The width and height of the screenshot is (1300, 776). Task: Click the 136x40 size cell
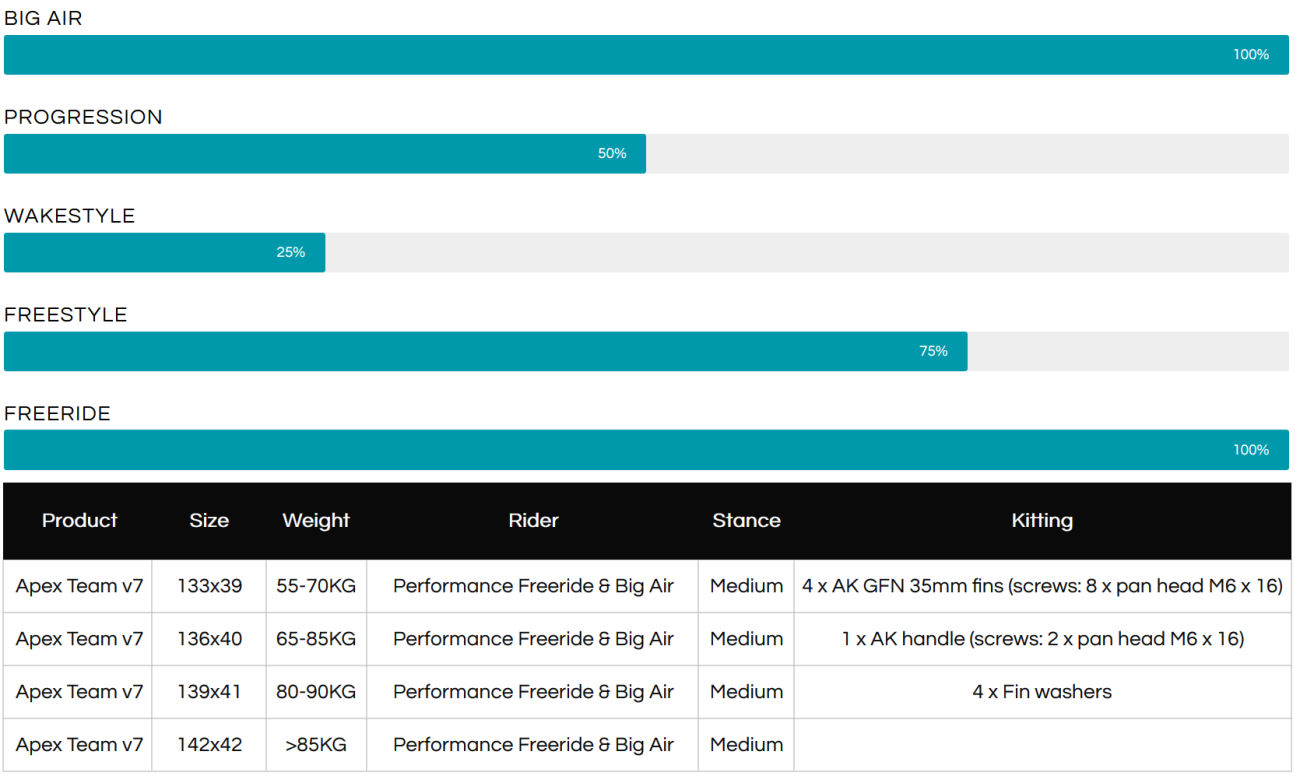tap(209, 639)
